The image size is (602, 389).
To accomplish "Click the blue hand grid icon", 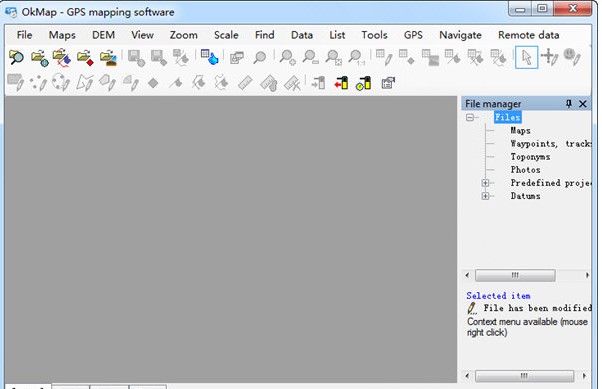I will coord(210,57).
